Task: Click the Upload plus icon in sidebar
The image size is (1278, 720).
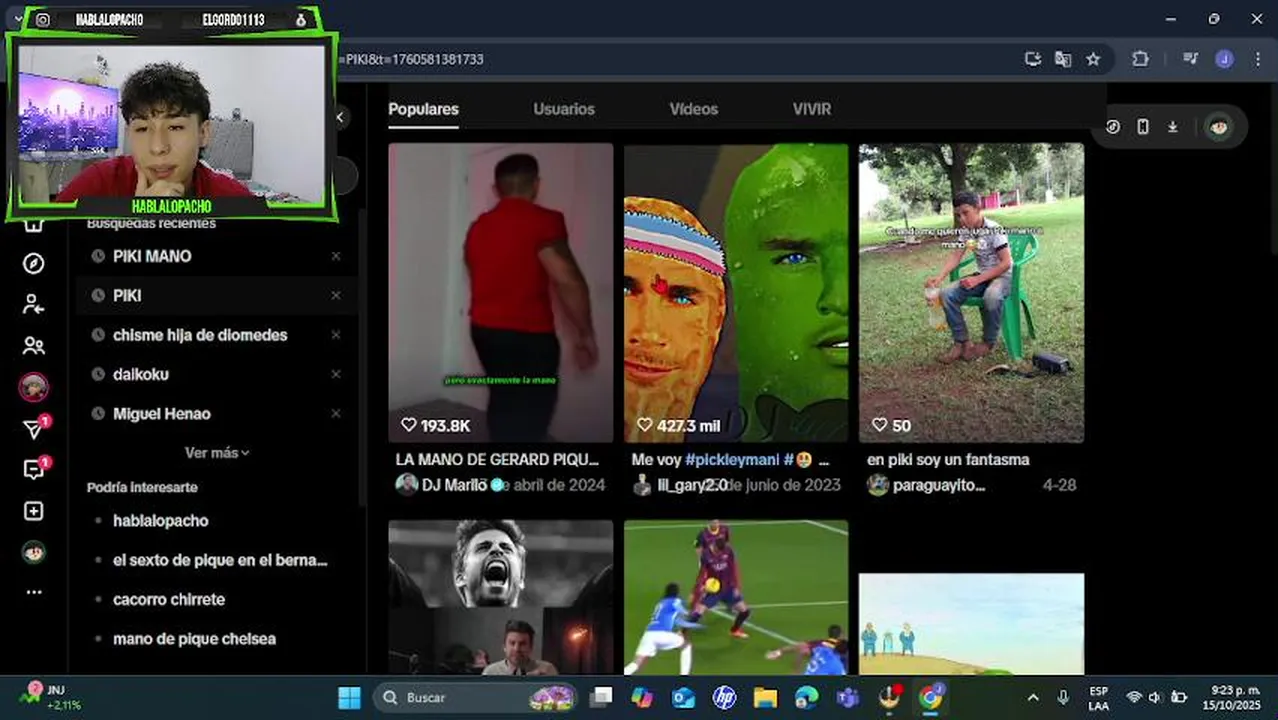Action: [34, 511]
